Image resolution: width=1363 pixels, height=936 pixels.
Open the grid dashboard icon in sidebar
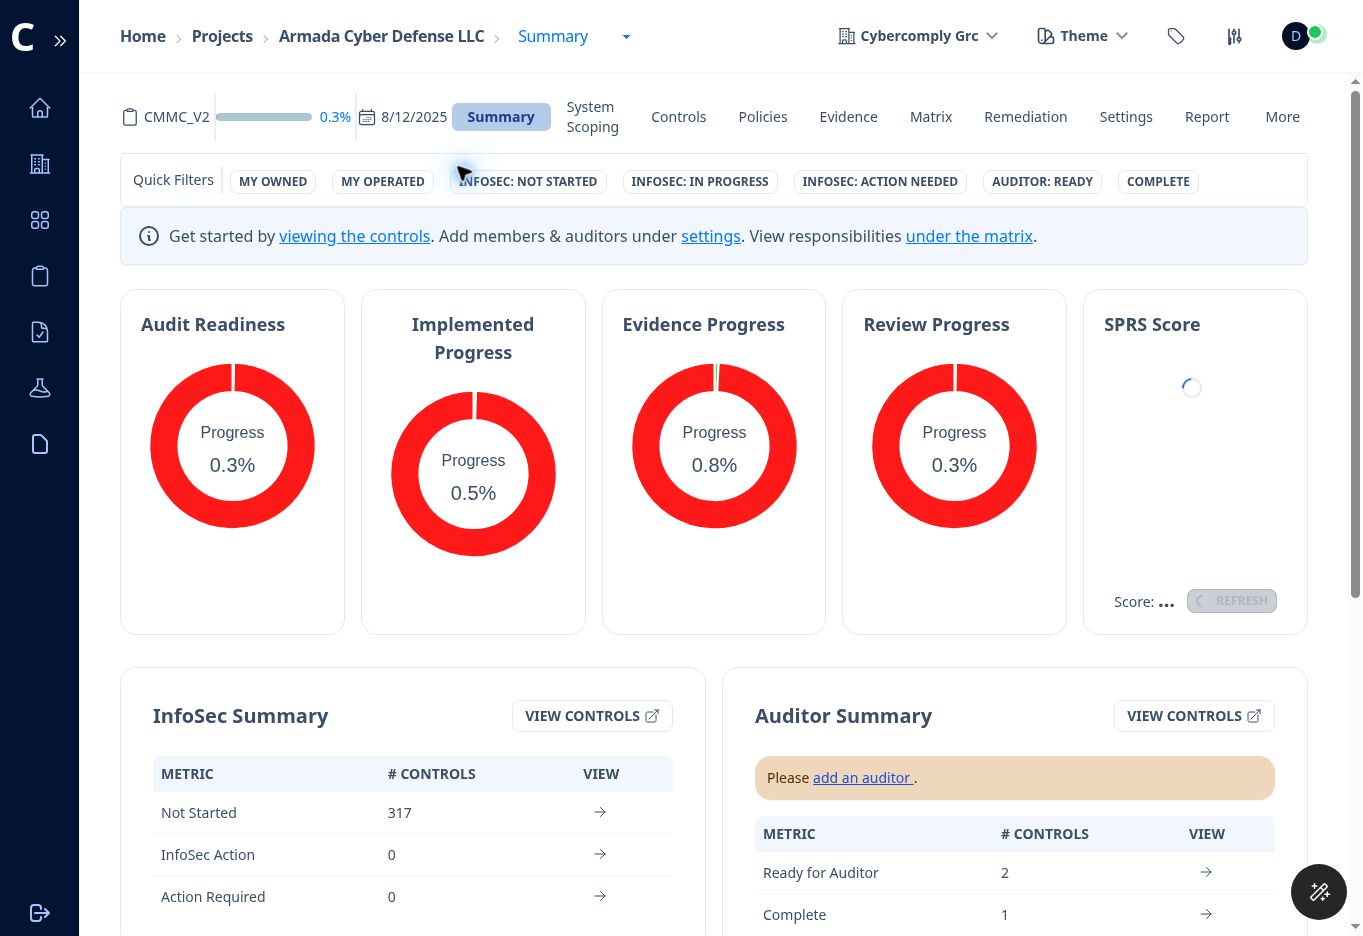[x=40, y=220]
